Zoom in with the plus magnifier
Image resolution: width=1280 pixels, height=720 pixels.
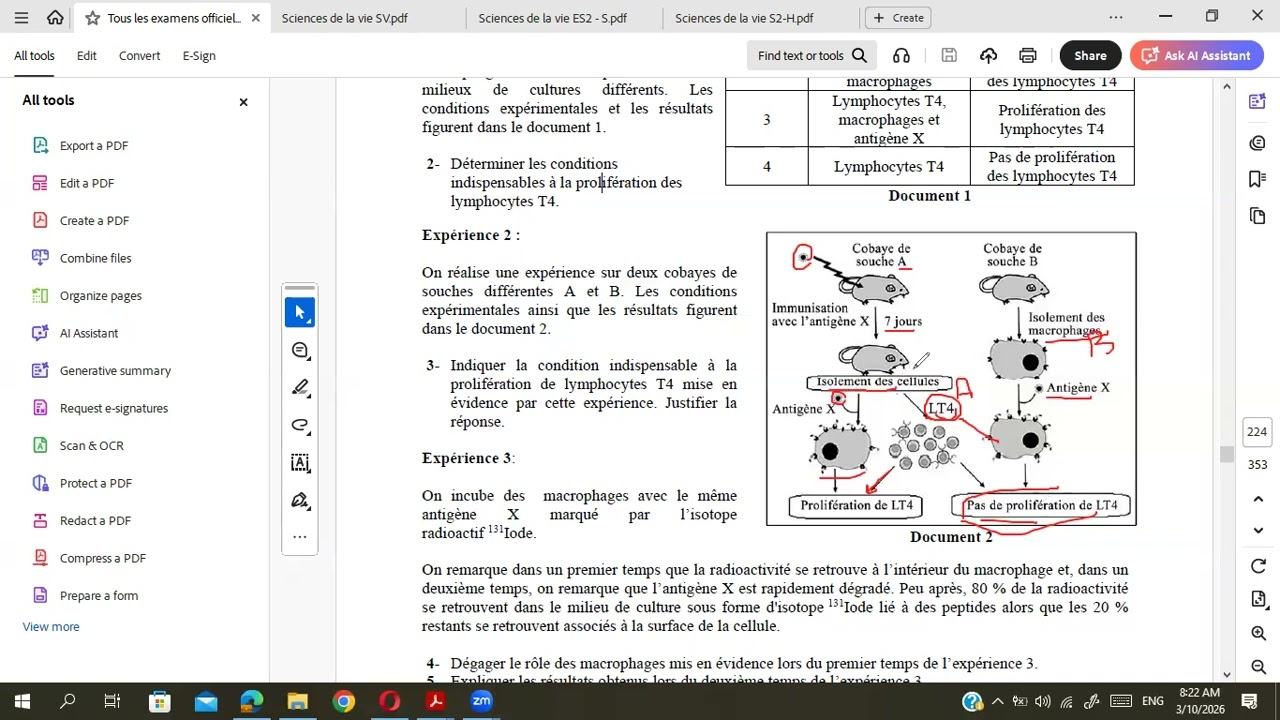(1258, 633)
